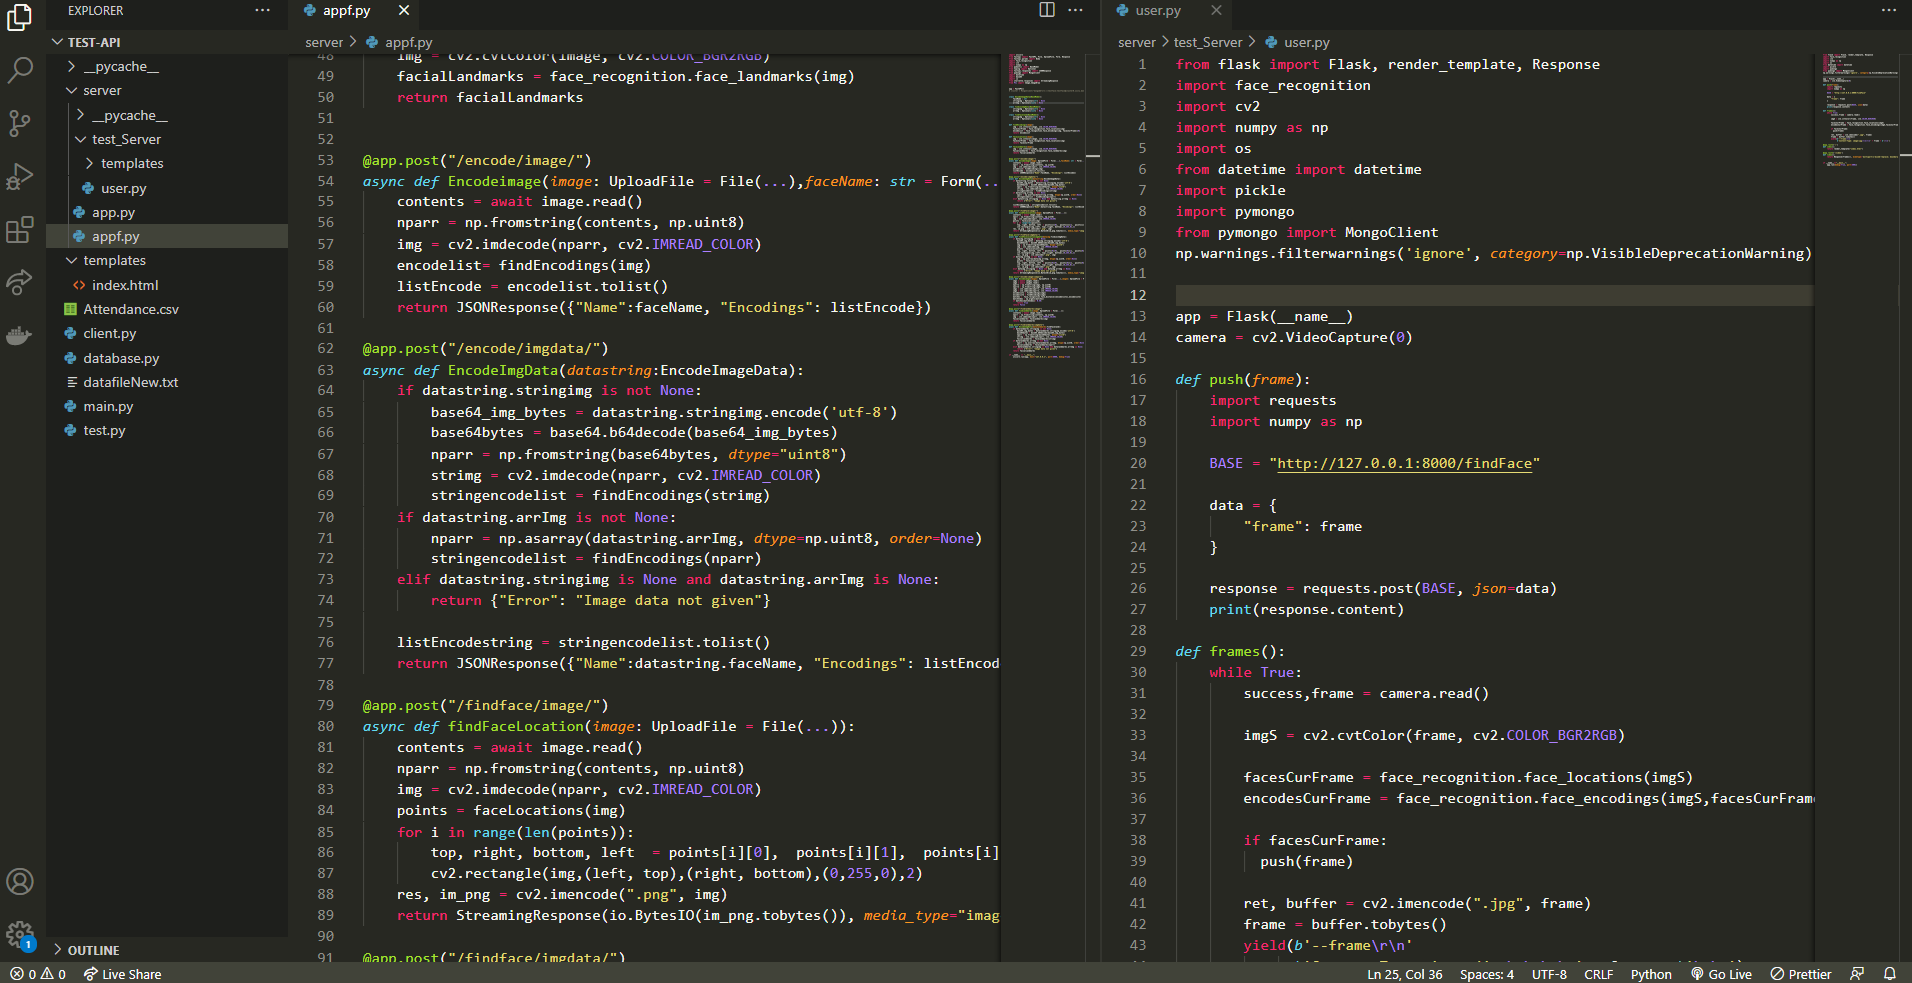Change the UTF-8 file encoding
This screenshot has width=1912, height=983.
1549,974
